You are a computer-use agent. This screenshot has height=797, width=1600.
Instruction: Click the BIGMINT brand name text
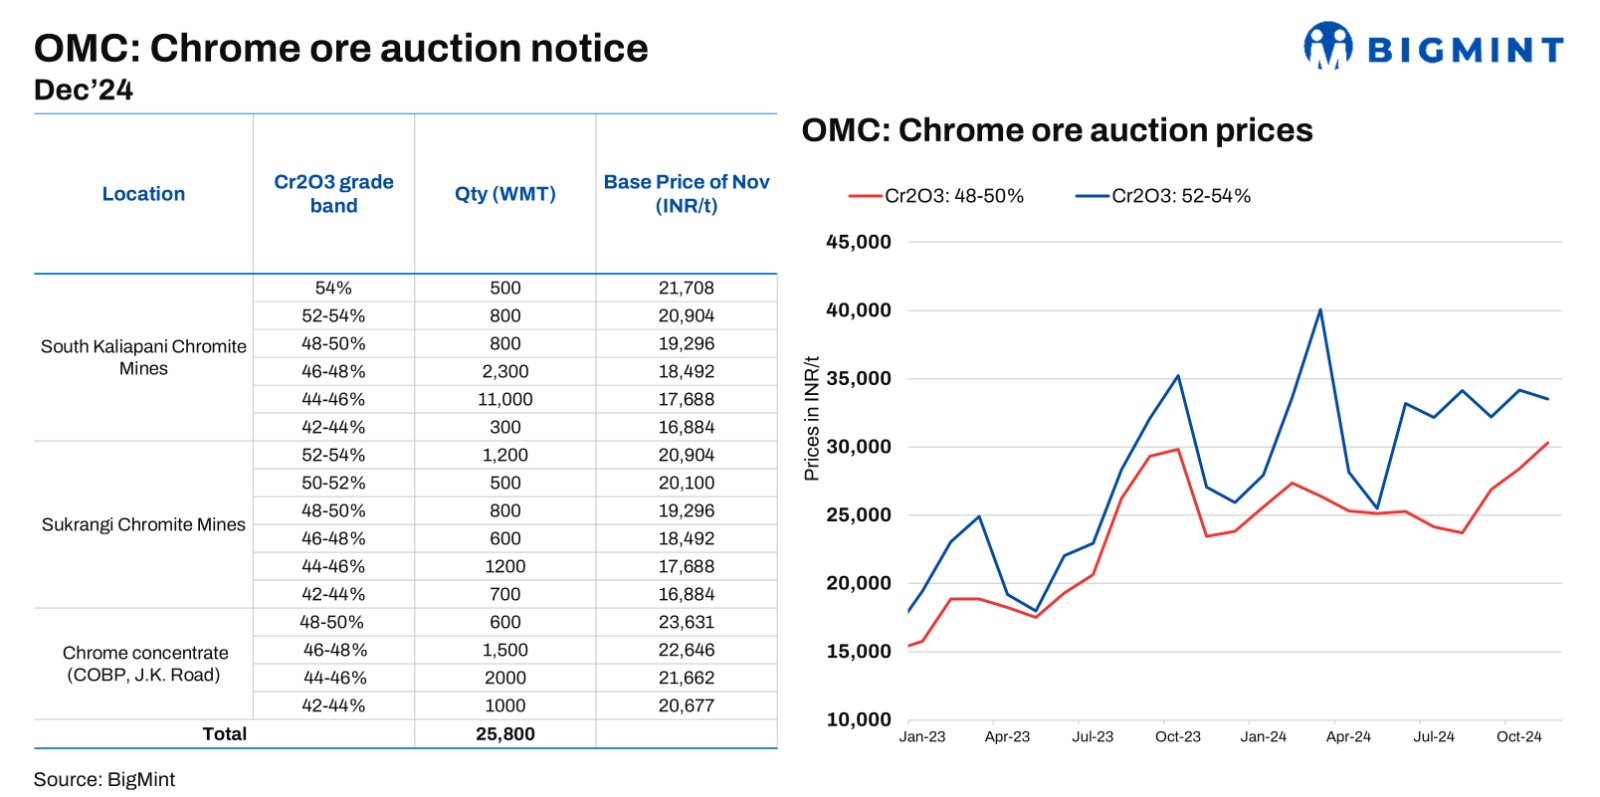(1465, 50)
